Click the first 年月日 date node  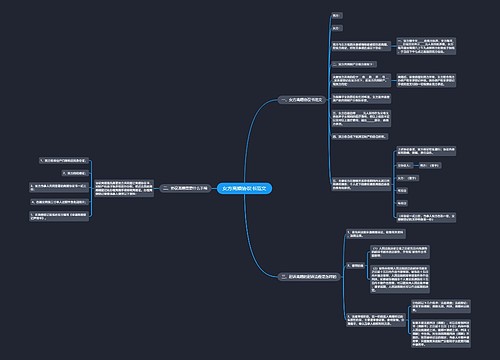click(402, 191)
